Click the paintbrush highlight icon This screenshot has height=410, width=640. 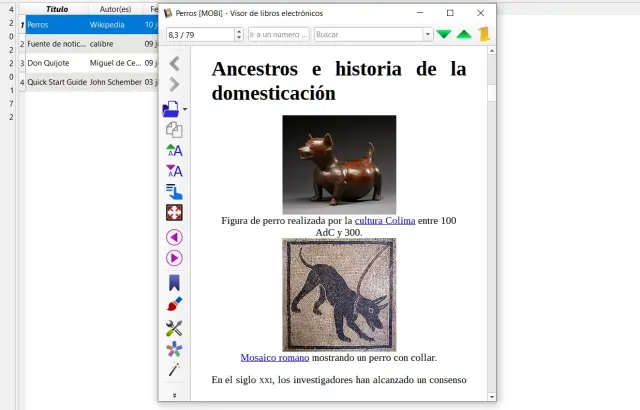coord(174,304)
